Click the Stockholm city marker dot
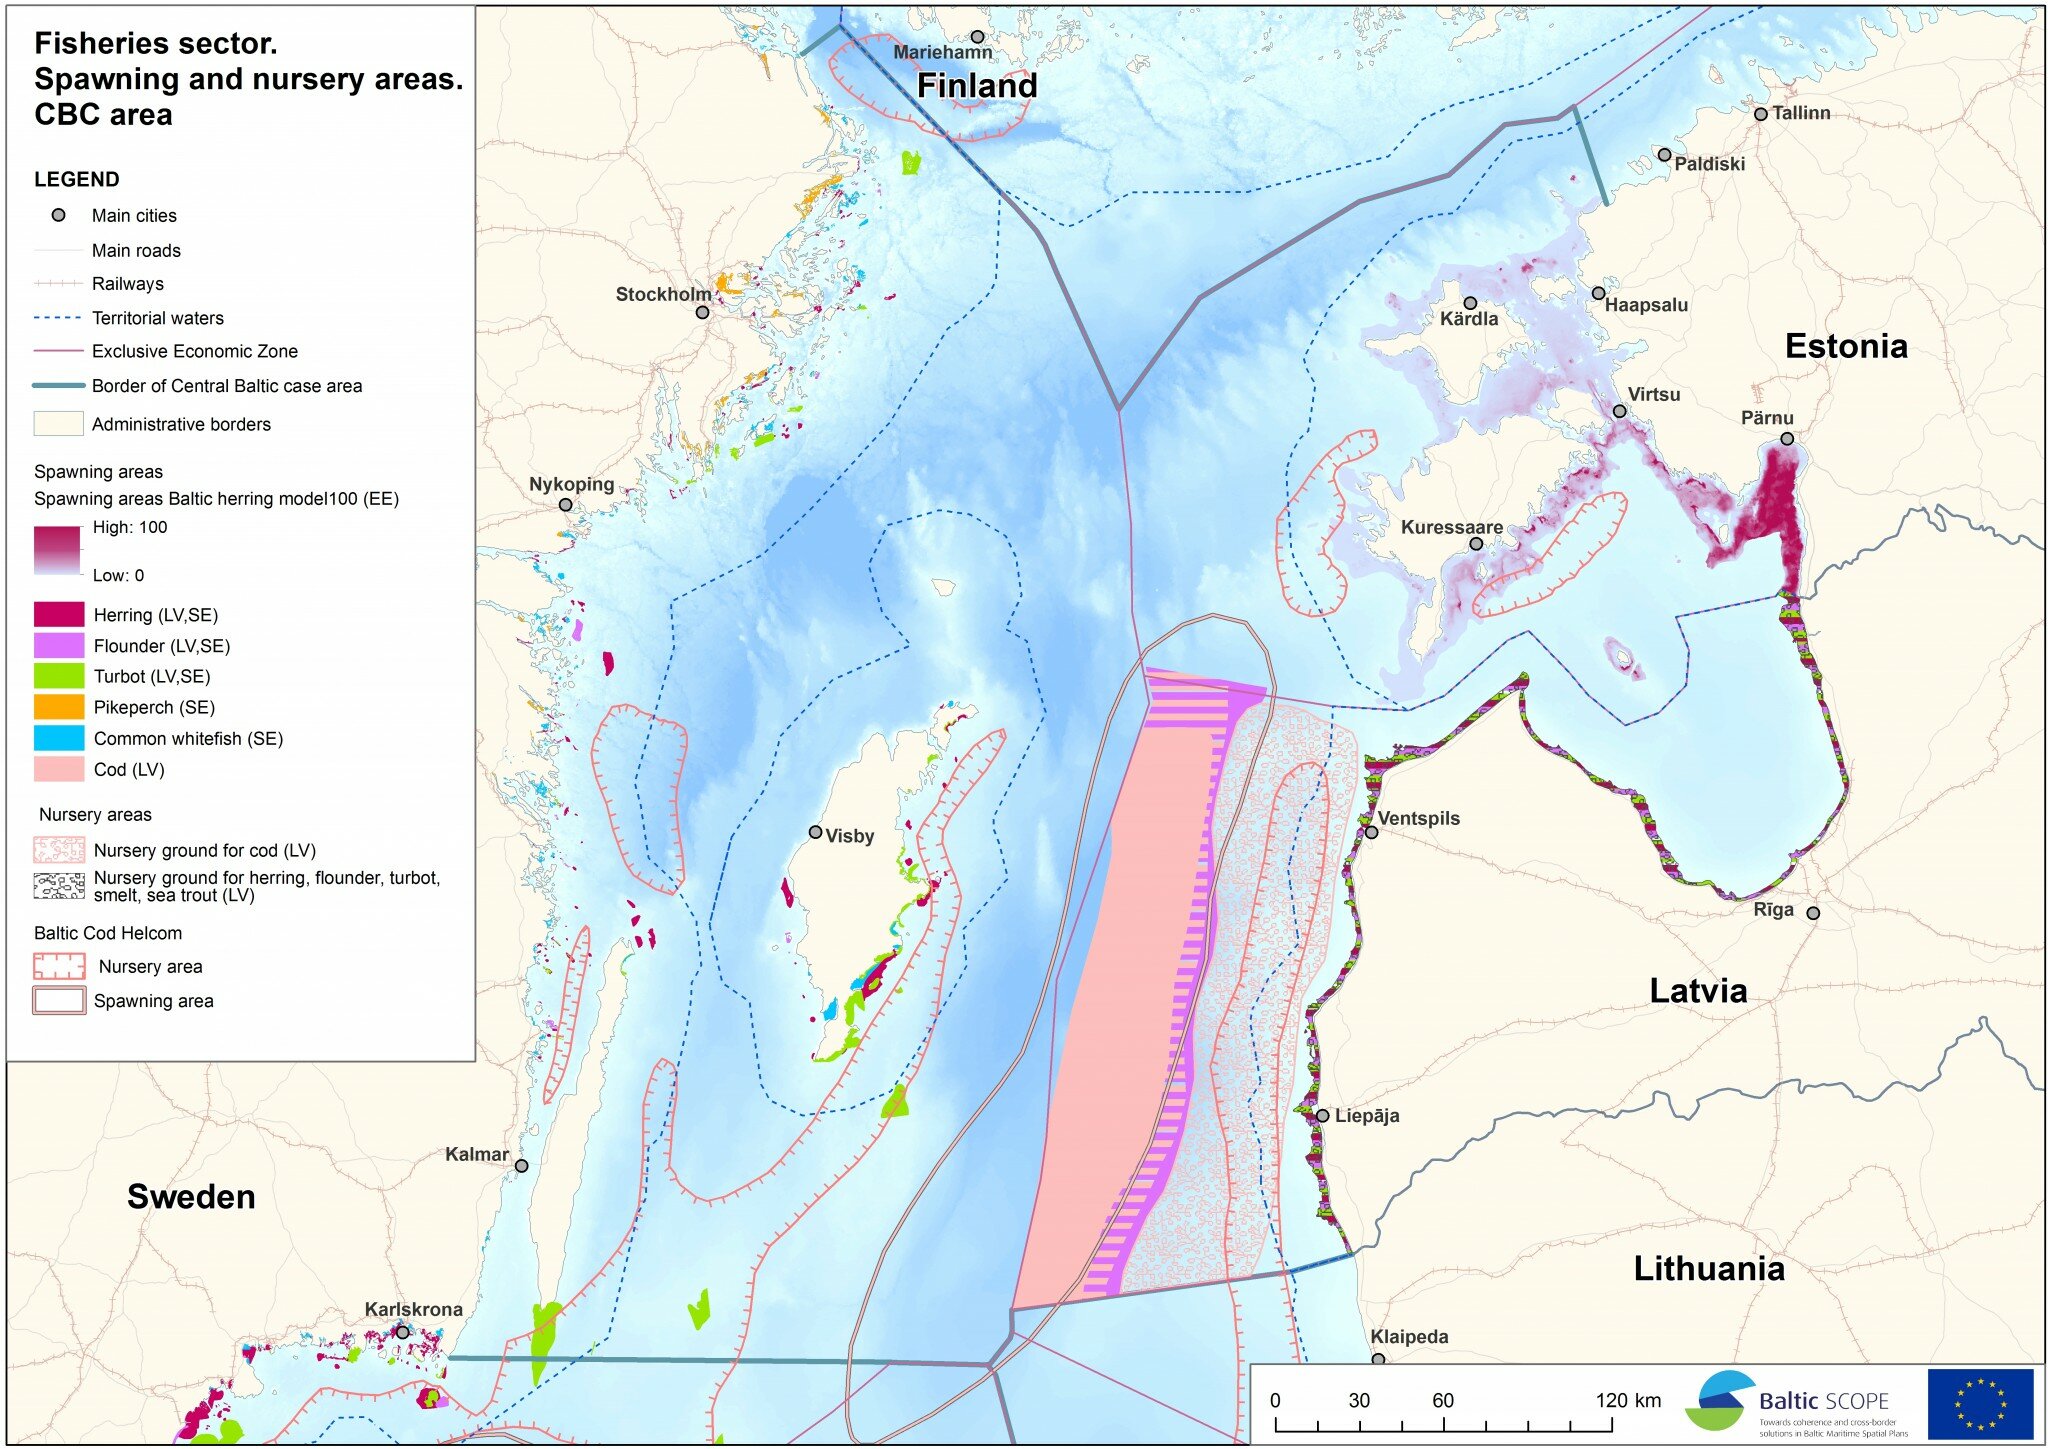 tap(703, 312)
